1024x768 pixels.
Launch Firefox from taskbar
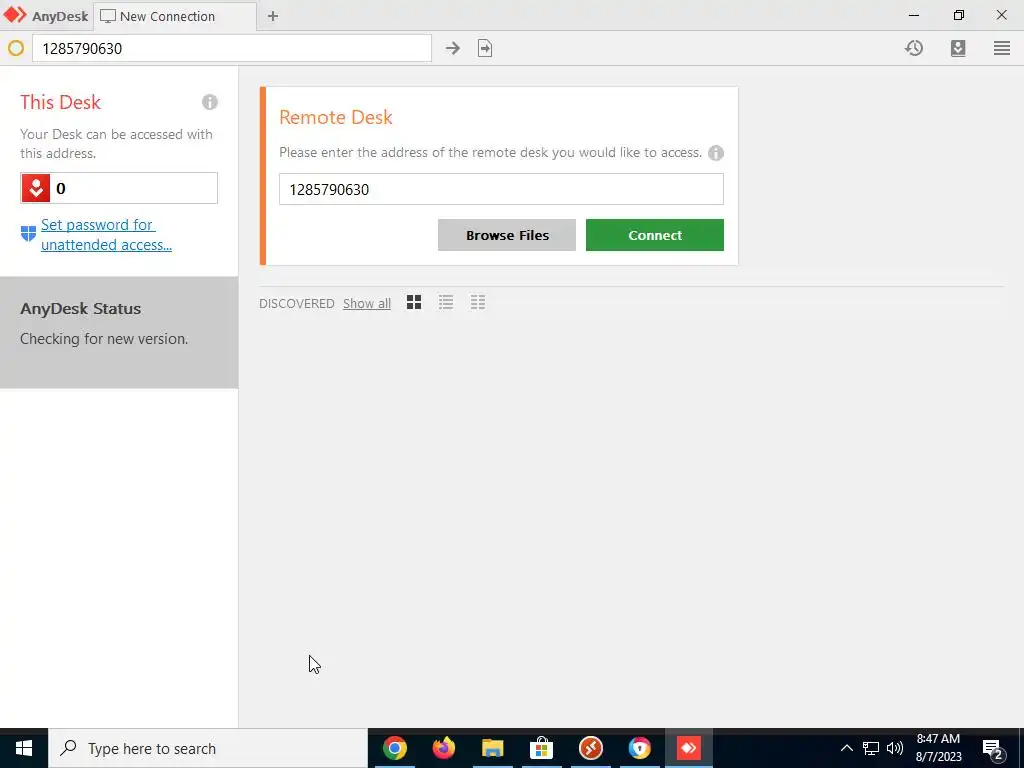pyautogui.click(x=443, y=748)
